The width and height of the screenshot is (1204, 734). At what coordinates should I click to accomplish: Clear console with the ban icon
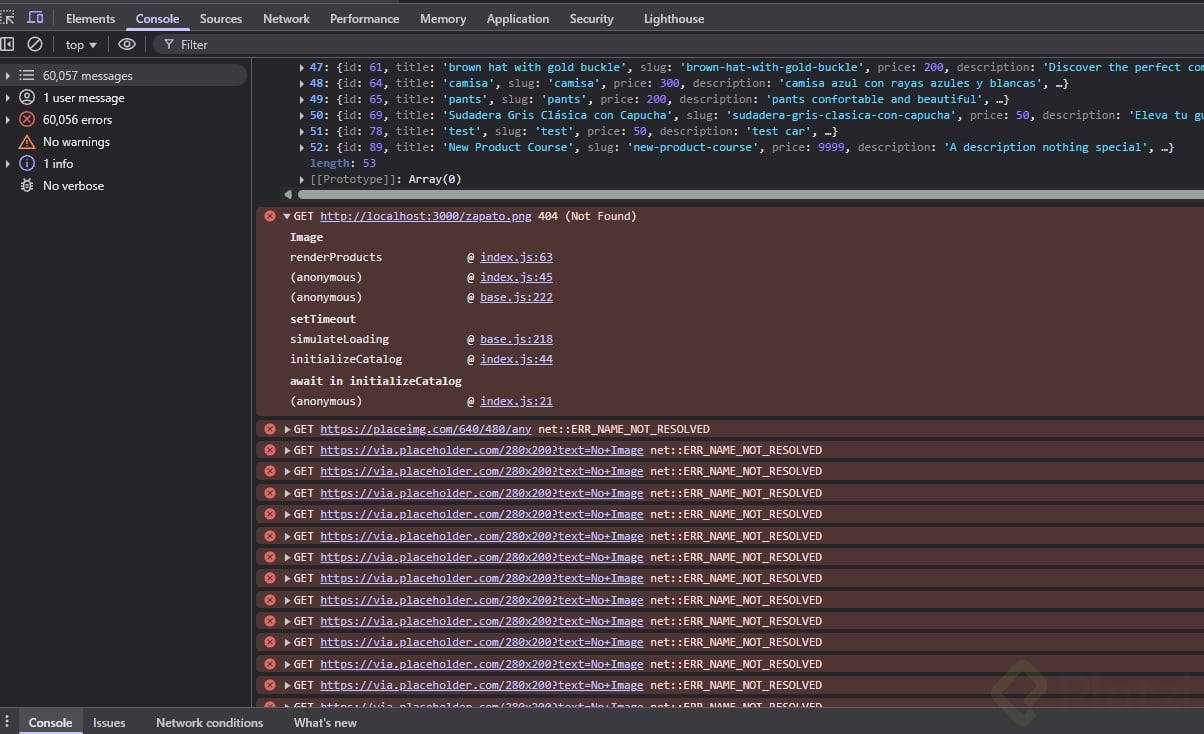pyautogui.click(x=35, y=44)
